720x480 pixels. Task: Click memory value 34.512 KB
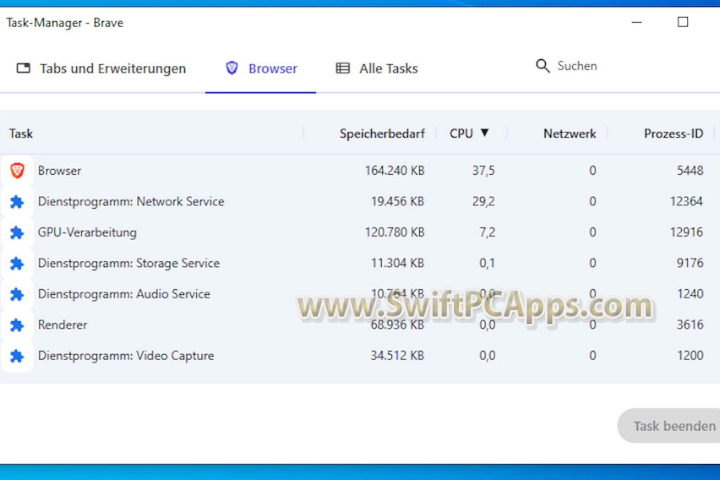[x=397, y=356]
